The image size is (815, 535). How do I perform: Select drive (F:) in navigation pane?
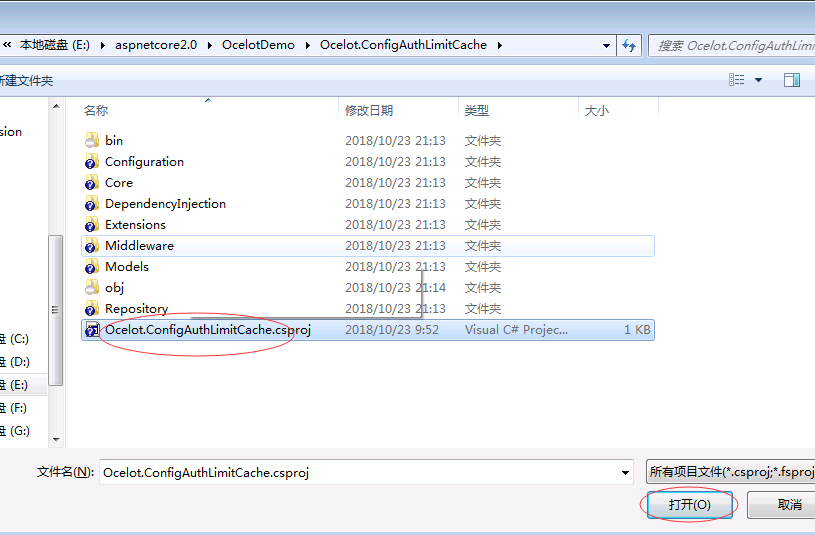coord(15,408)
